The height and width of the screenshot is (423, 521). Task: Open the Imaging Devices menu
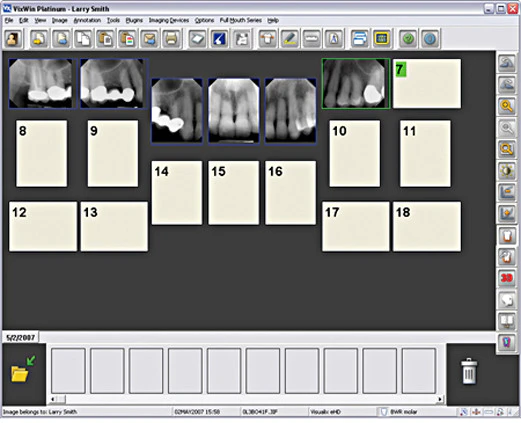click(169, 20)
